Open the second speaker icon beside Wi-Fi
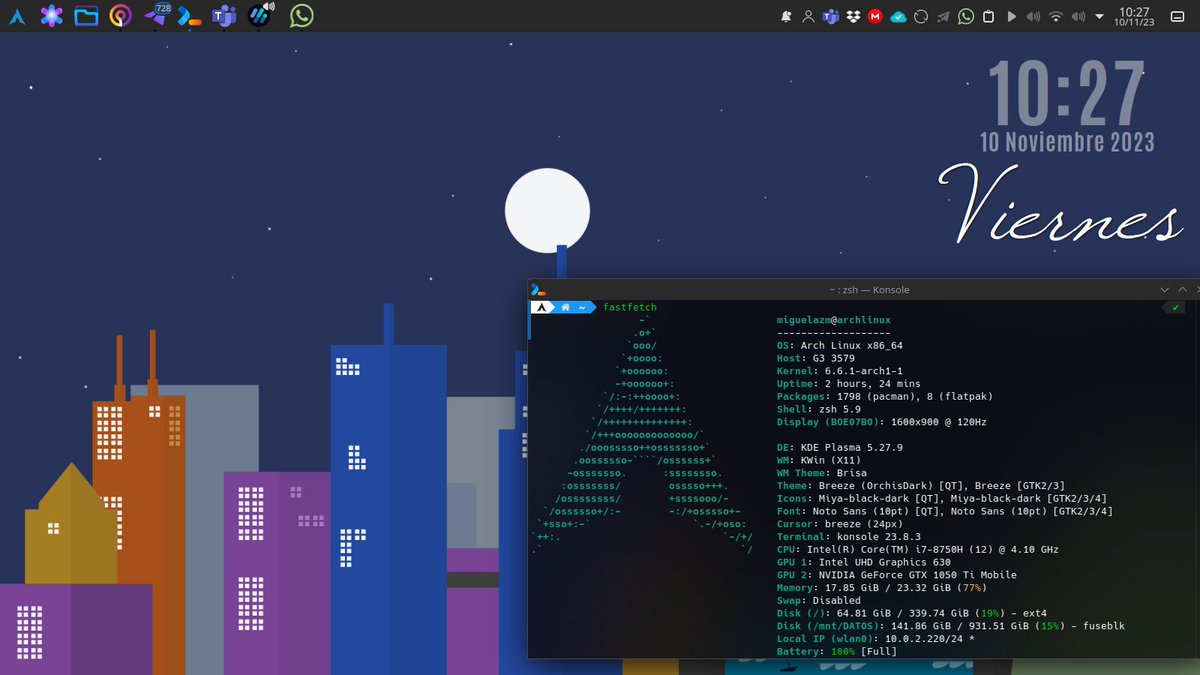Viewport: 1200px width, 675px height. point(1078,17)
